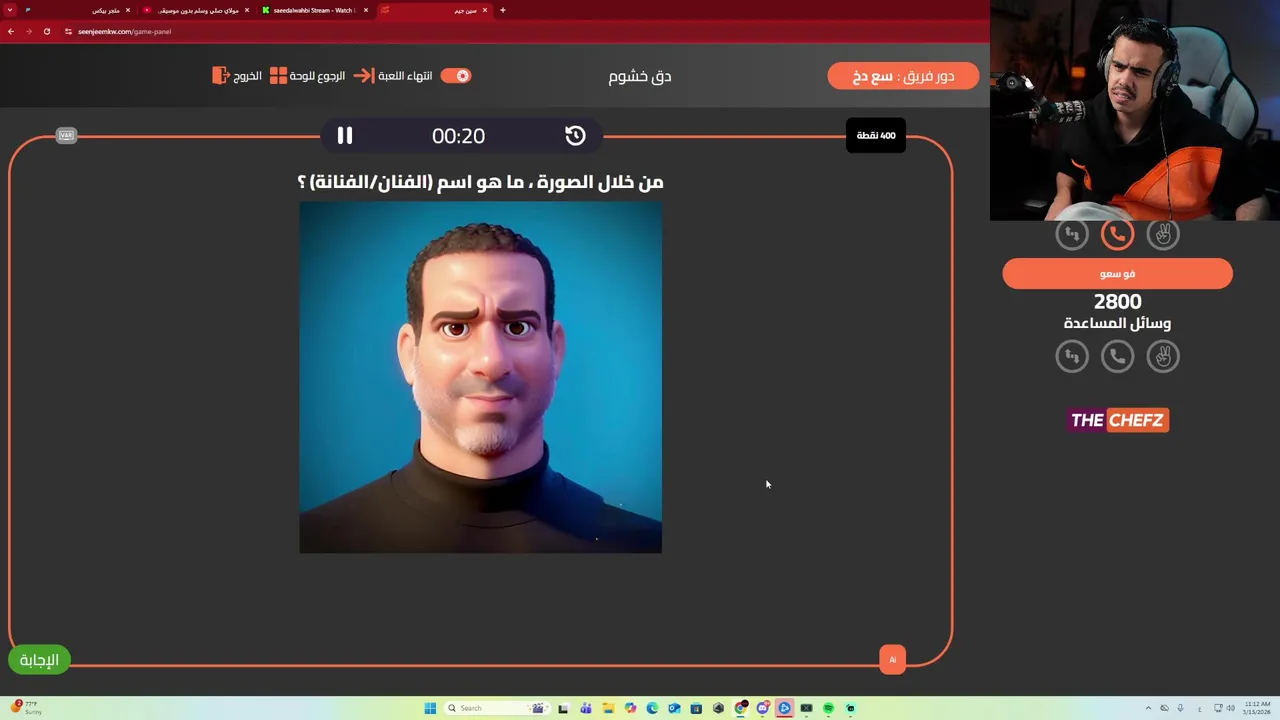This screenshot has width=1280, height=720.
Task: Reveal the answer with the green الإجابة button
Action: click(40, 660)
